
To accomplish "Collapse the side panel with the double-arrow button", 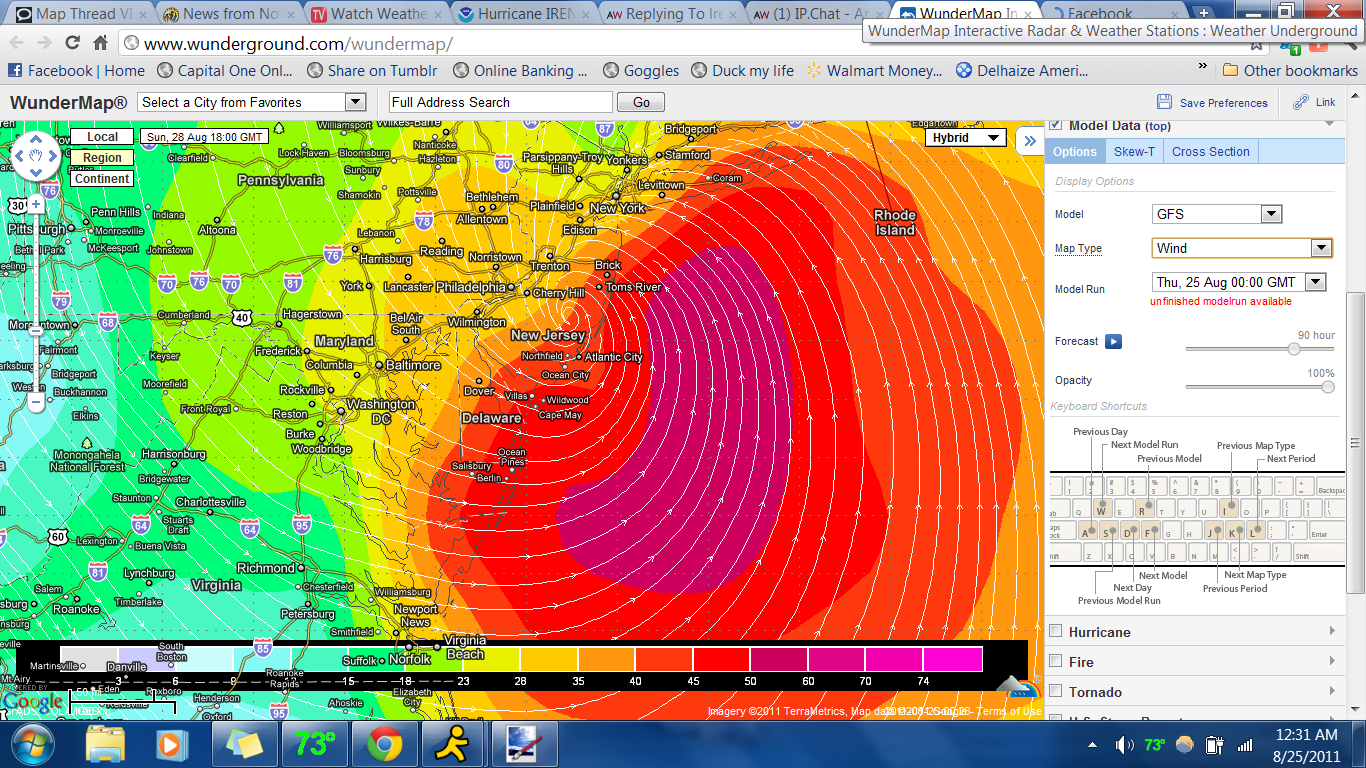I will click(x=1029, y=141).
